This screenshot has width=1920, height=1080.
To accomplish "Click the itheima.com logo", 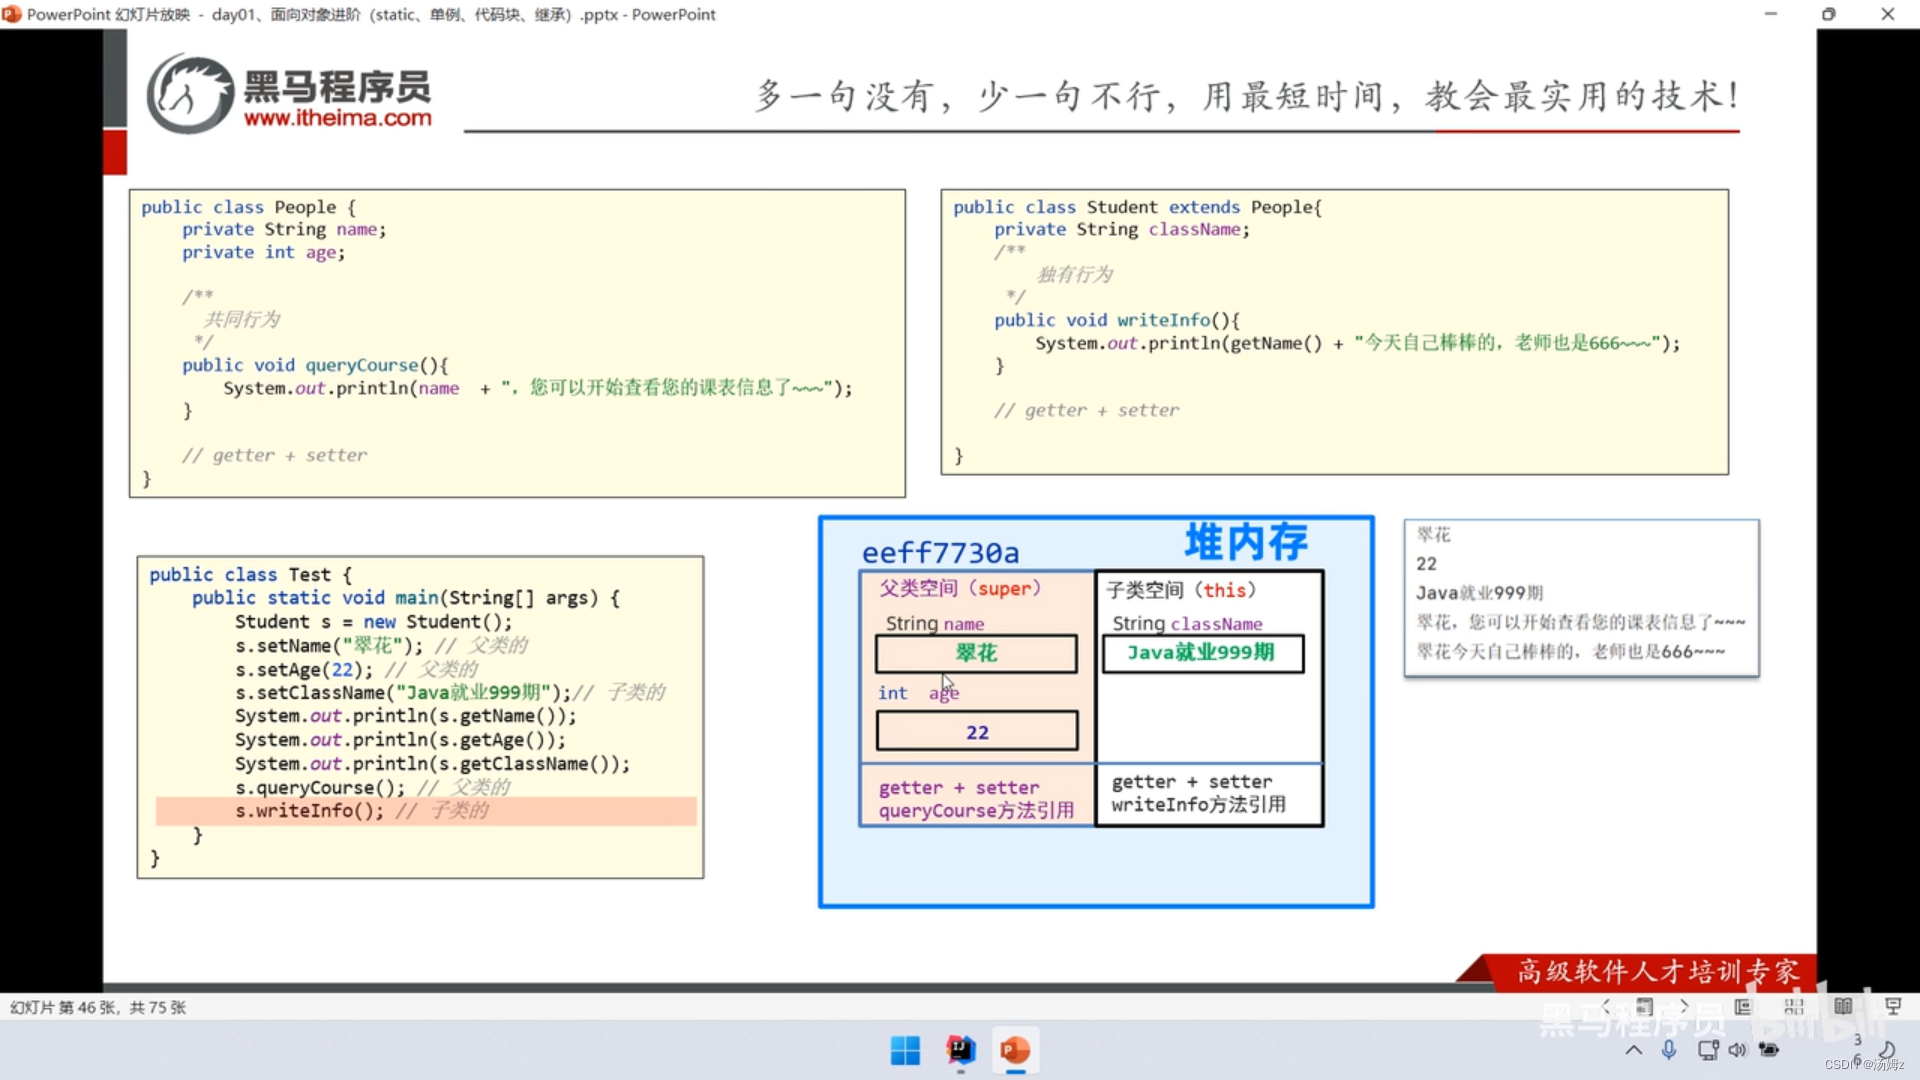I will [290, 93].
